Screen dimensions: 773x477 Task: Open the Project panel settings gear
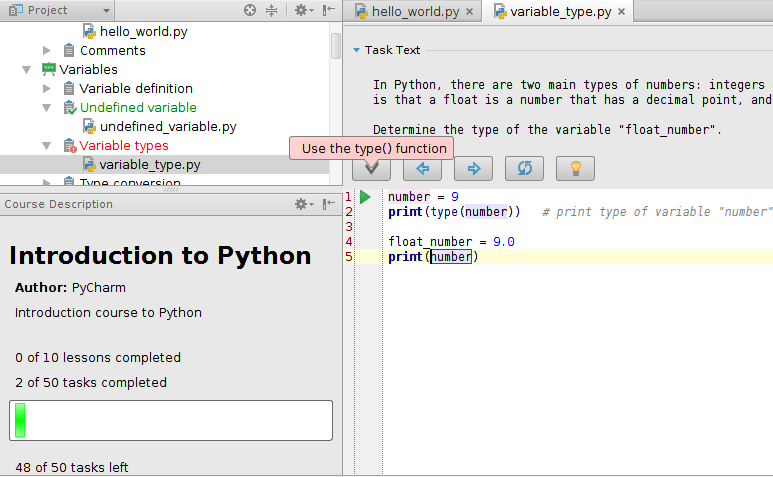303,10
